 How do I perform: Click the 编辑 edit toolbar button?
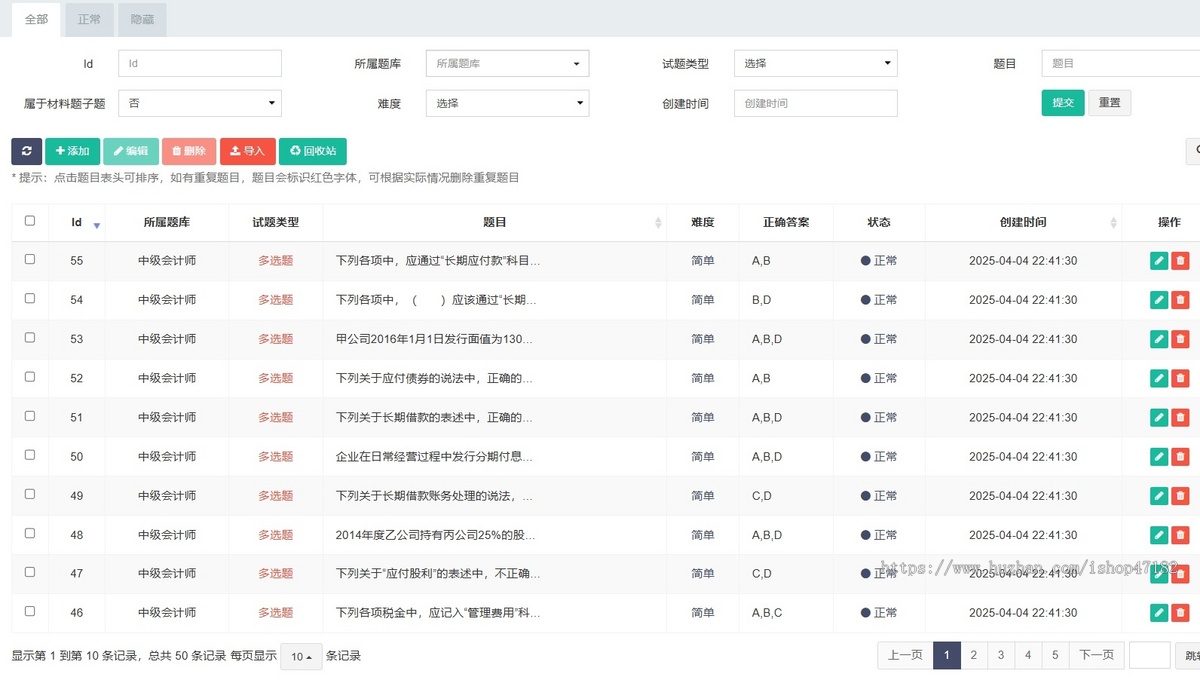point(131,151)
